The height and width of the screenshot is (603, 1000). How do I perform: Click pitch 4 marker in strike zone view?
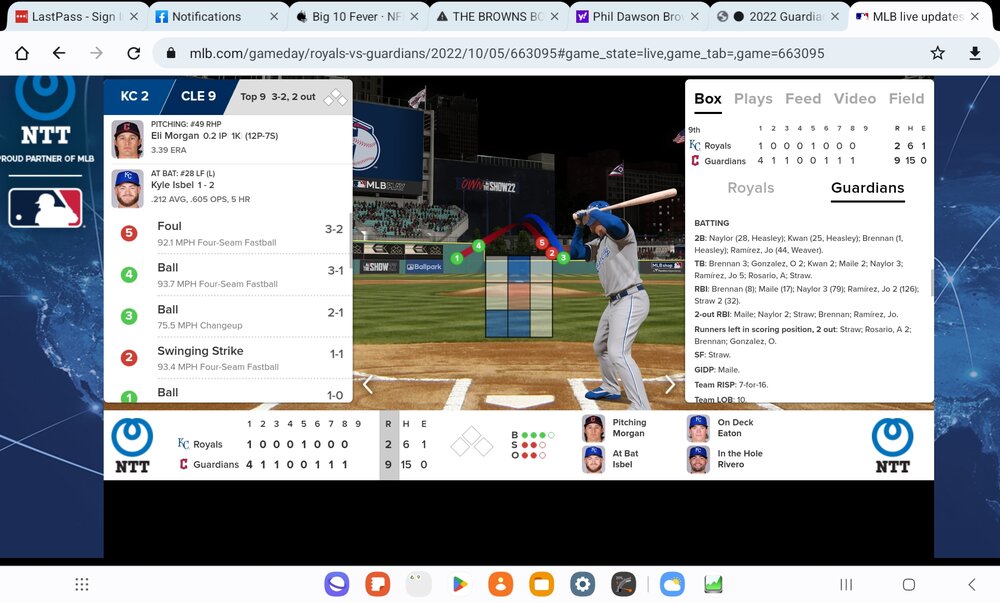[x=478, y=245]
